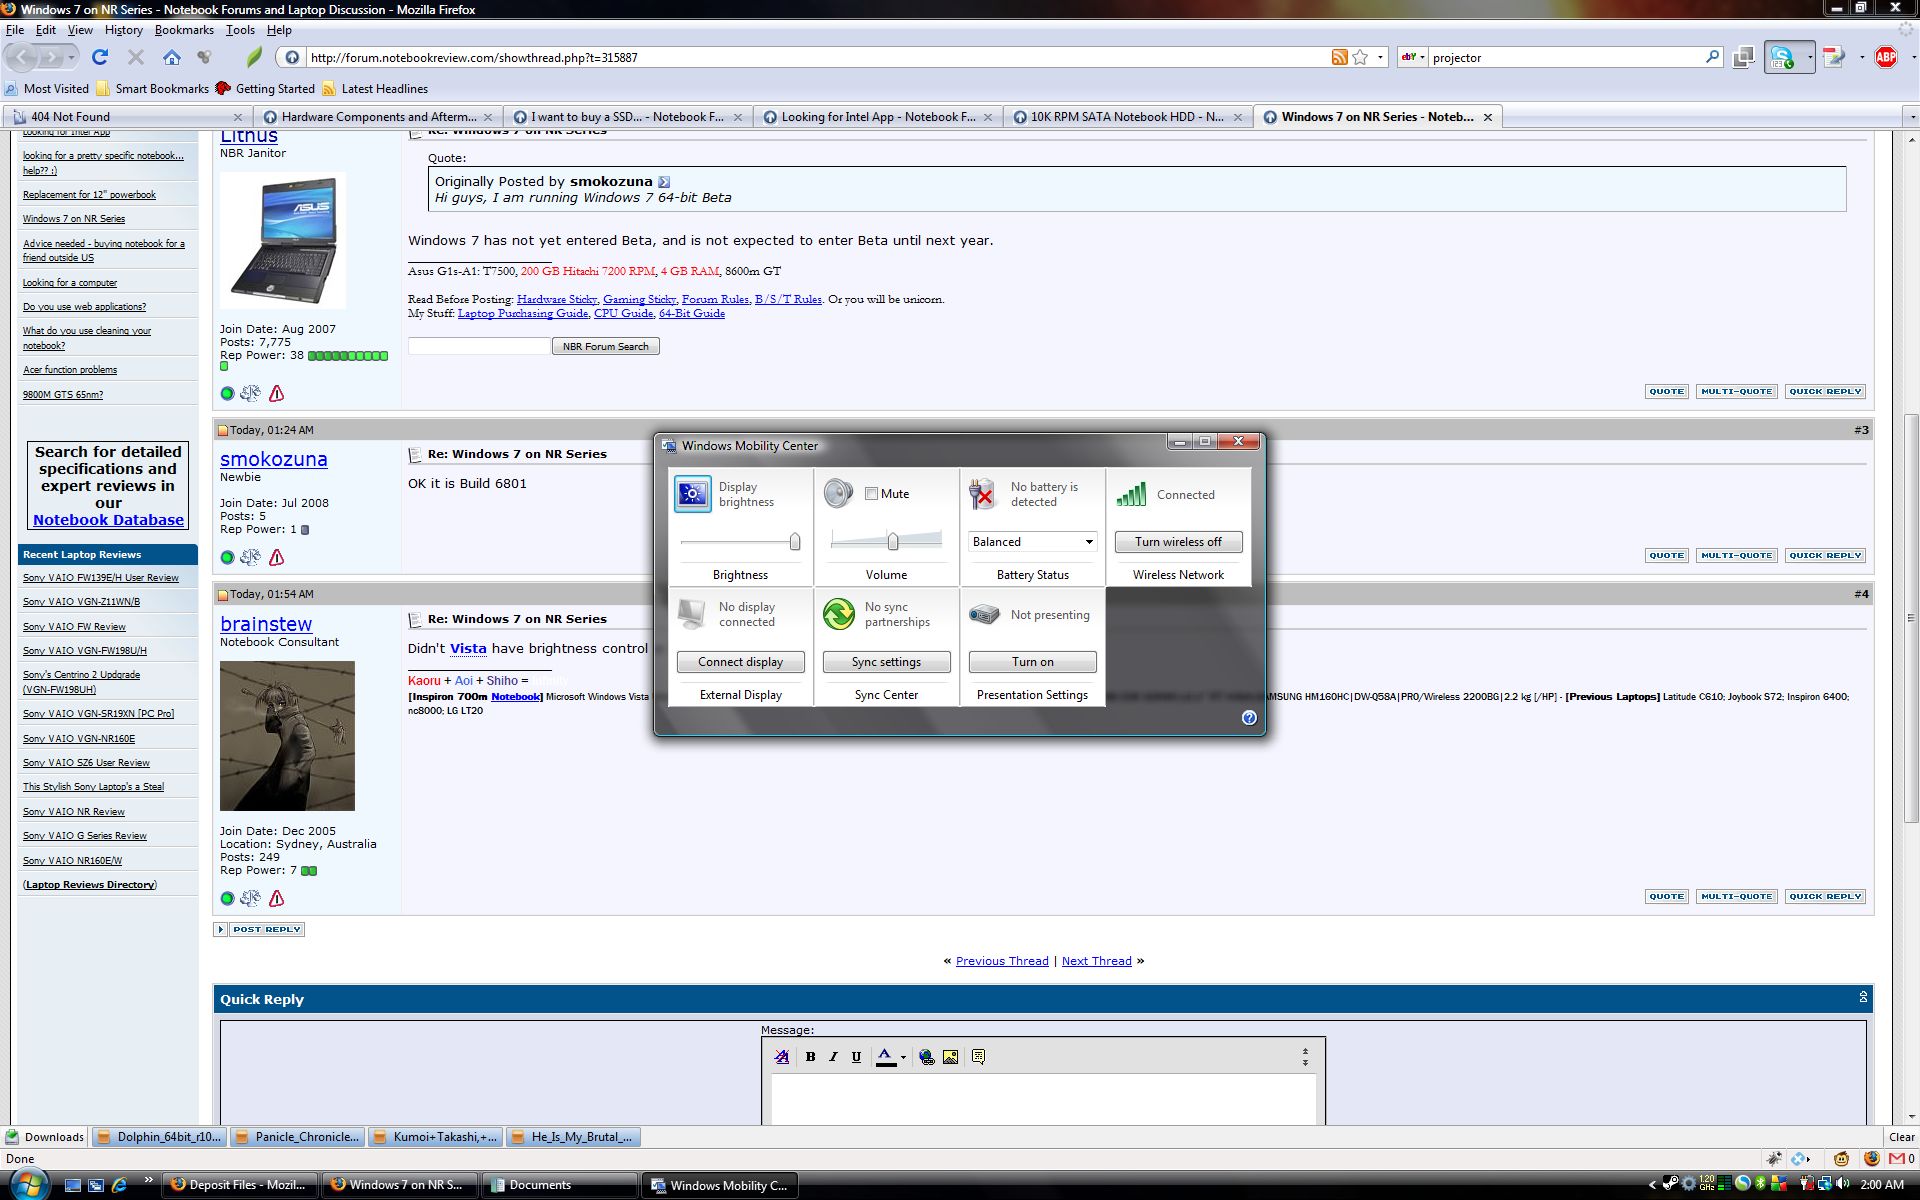Click the magnifier search icon in search box
This screenshot has height=1200, width=1920.
1712,57
